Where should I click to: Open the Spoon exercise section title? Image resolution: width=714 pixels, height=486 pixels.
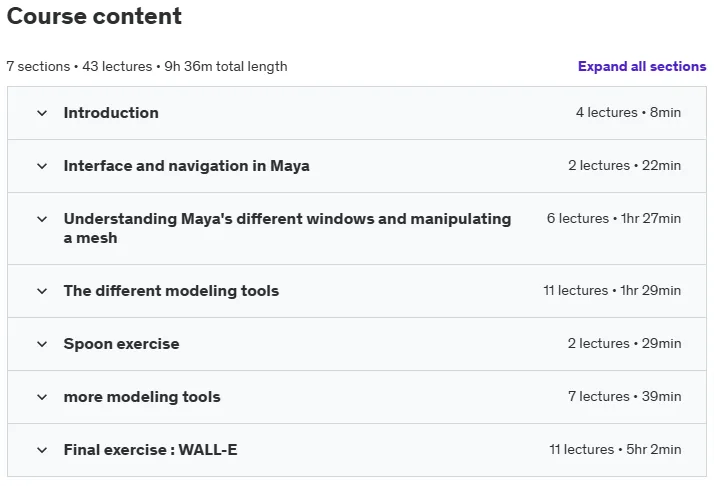[122, 344]
